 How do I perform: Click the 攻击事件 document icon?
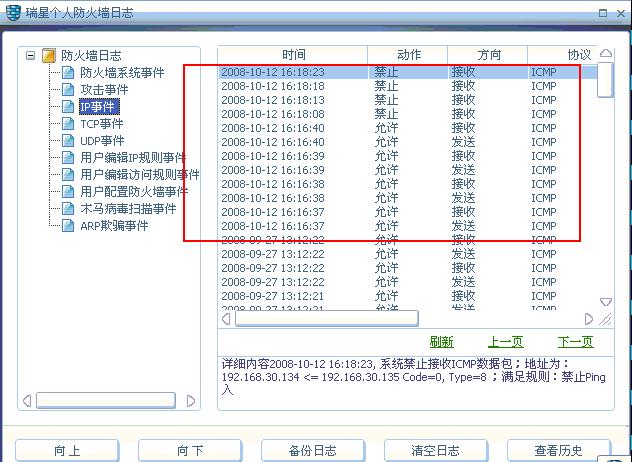[68, 89]
